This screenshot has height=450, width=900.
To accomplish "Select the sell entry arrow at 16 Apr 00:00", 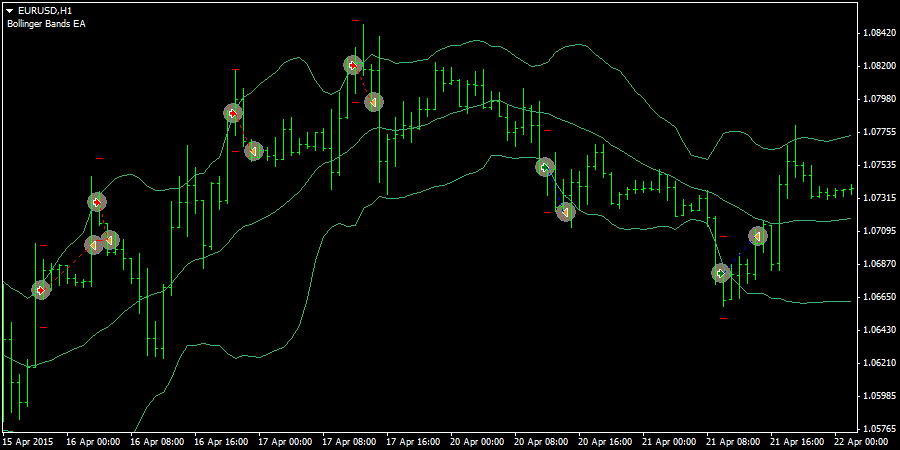I will click(x=98, y=202).
